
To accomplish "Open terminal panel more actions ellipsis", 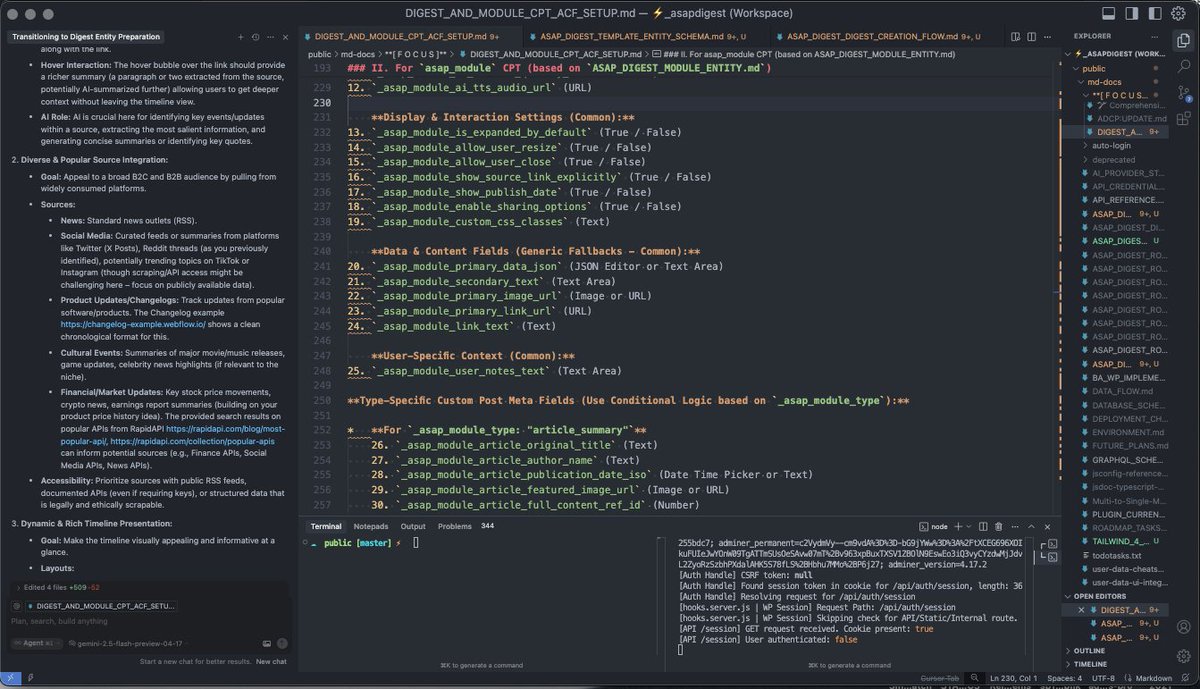I will point(1014,526).
